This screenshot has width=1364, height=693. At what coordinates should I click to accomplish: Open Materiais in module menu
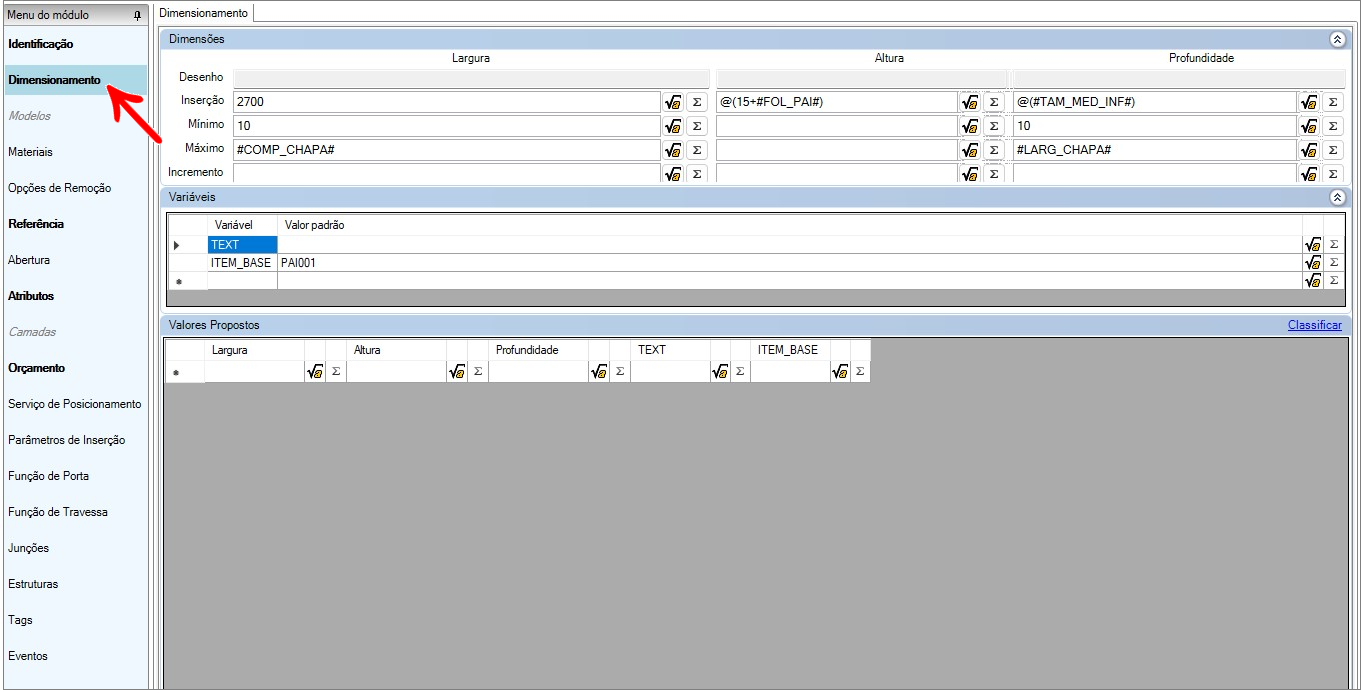tap(30, 152)
